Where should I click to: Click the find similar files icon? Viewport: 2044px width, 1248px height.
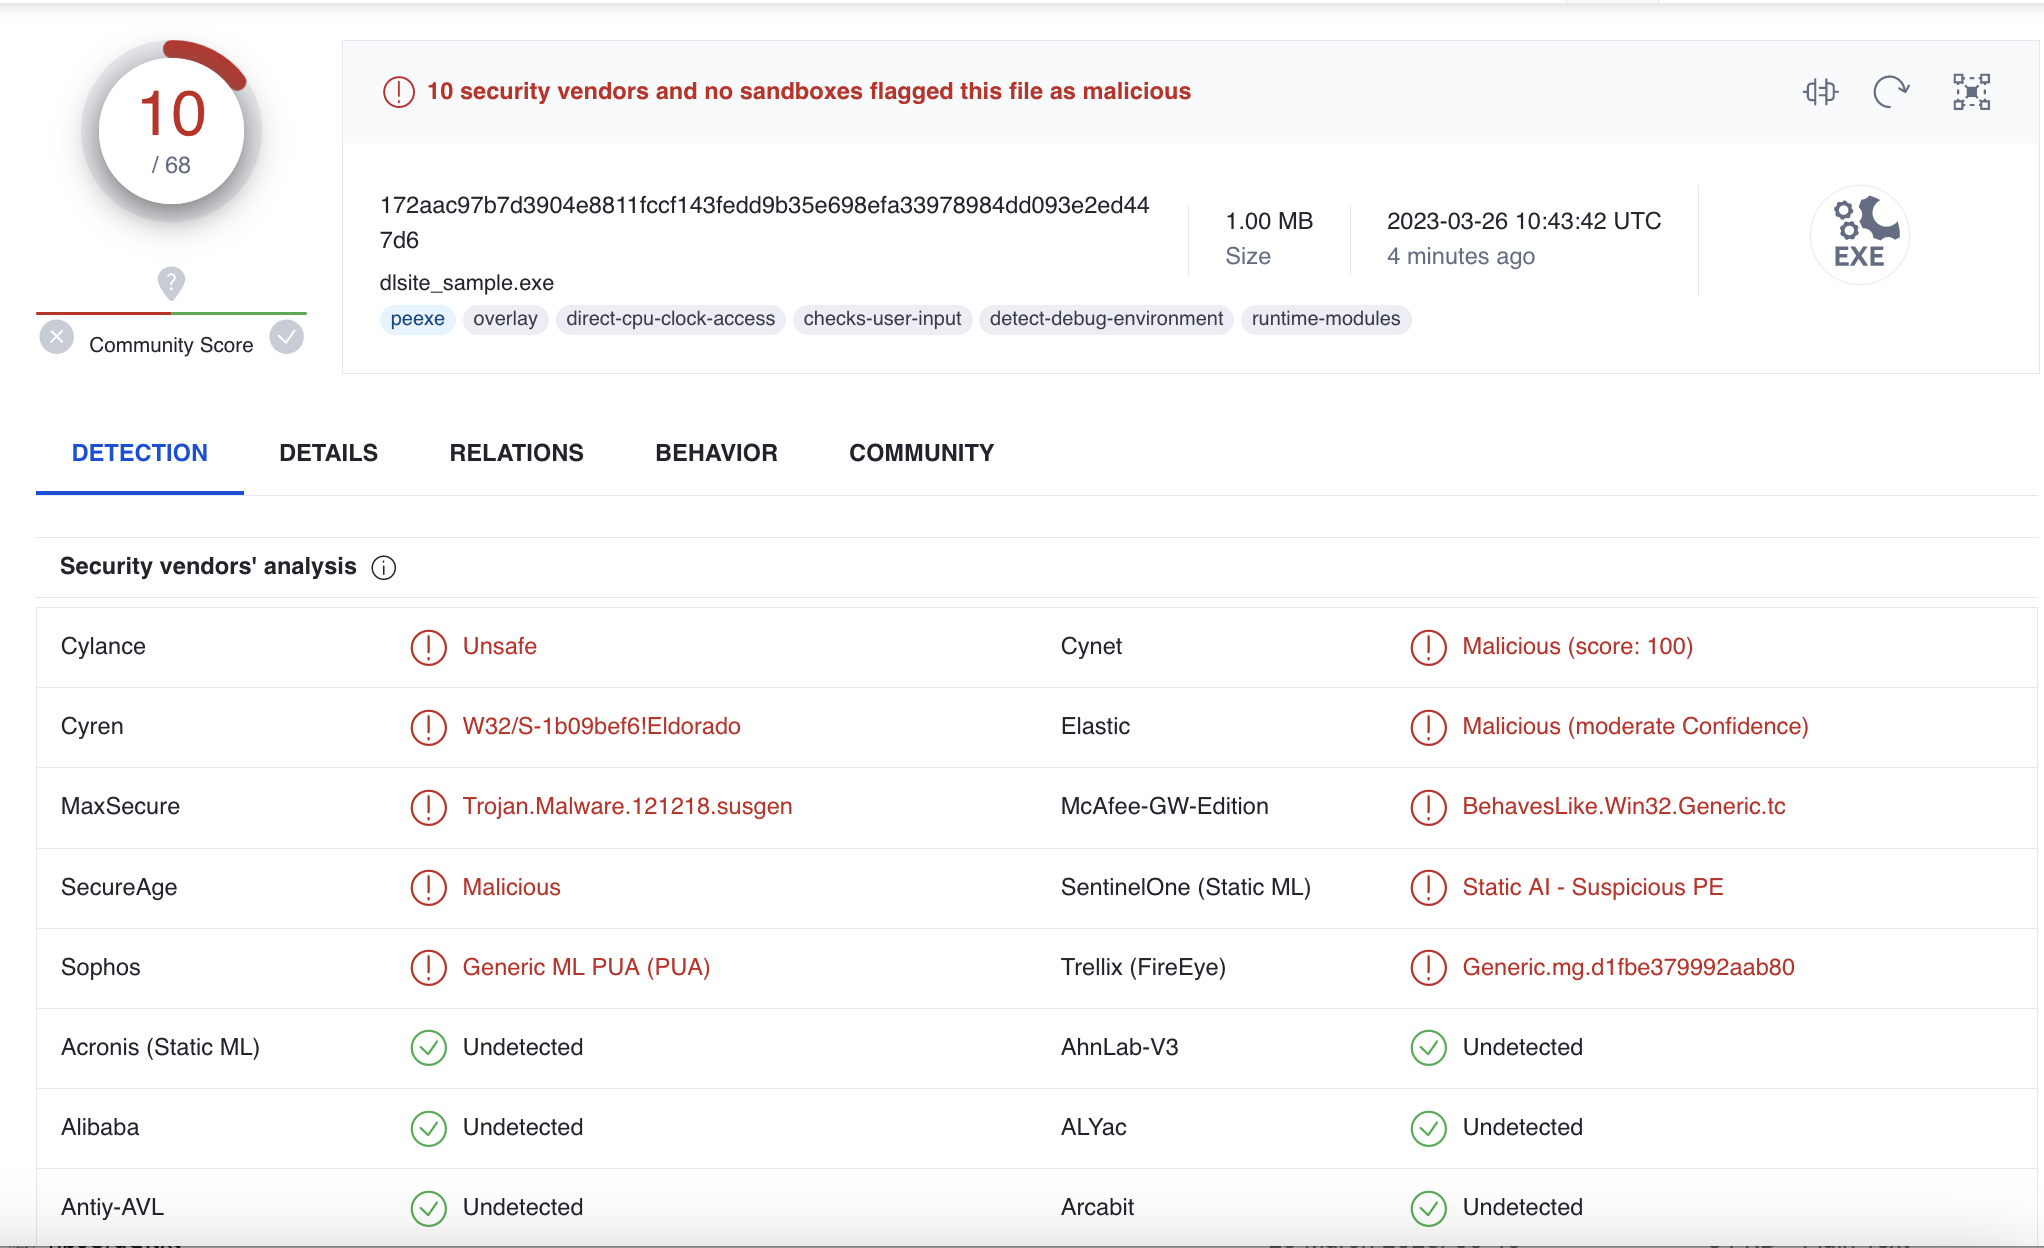(x=1820, y=92)
